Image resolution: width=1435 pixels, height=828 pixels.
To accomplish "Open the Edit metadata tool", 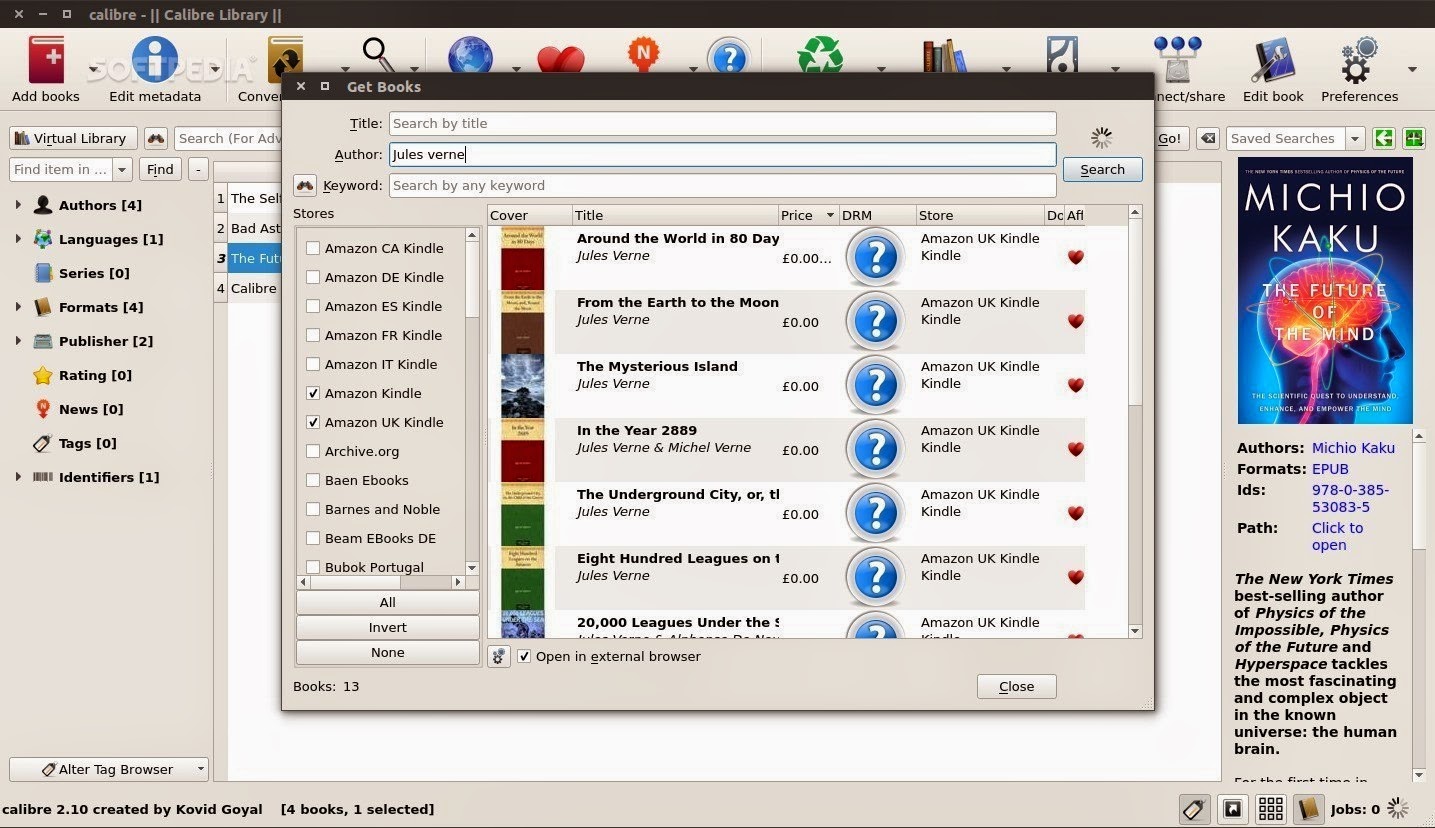I will pyautogui.click(x=155, y=62).
